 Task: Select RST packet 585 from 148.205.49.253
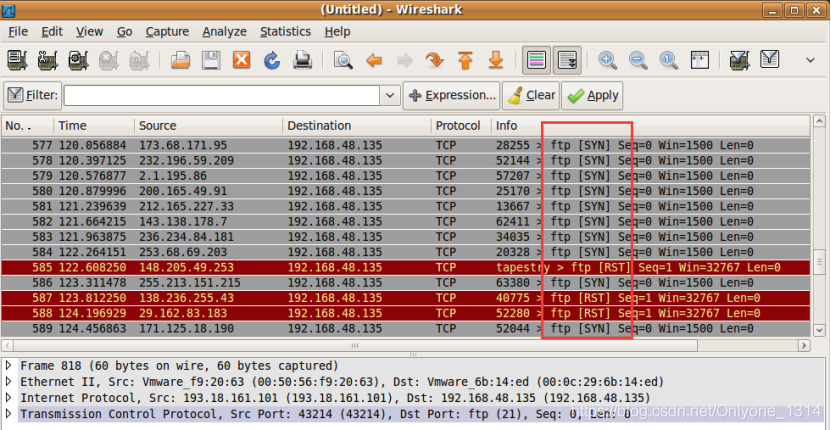pyautogui.click(x=406, y=267)
